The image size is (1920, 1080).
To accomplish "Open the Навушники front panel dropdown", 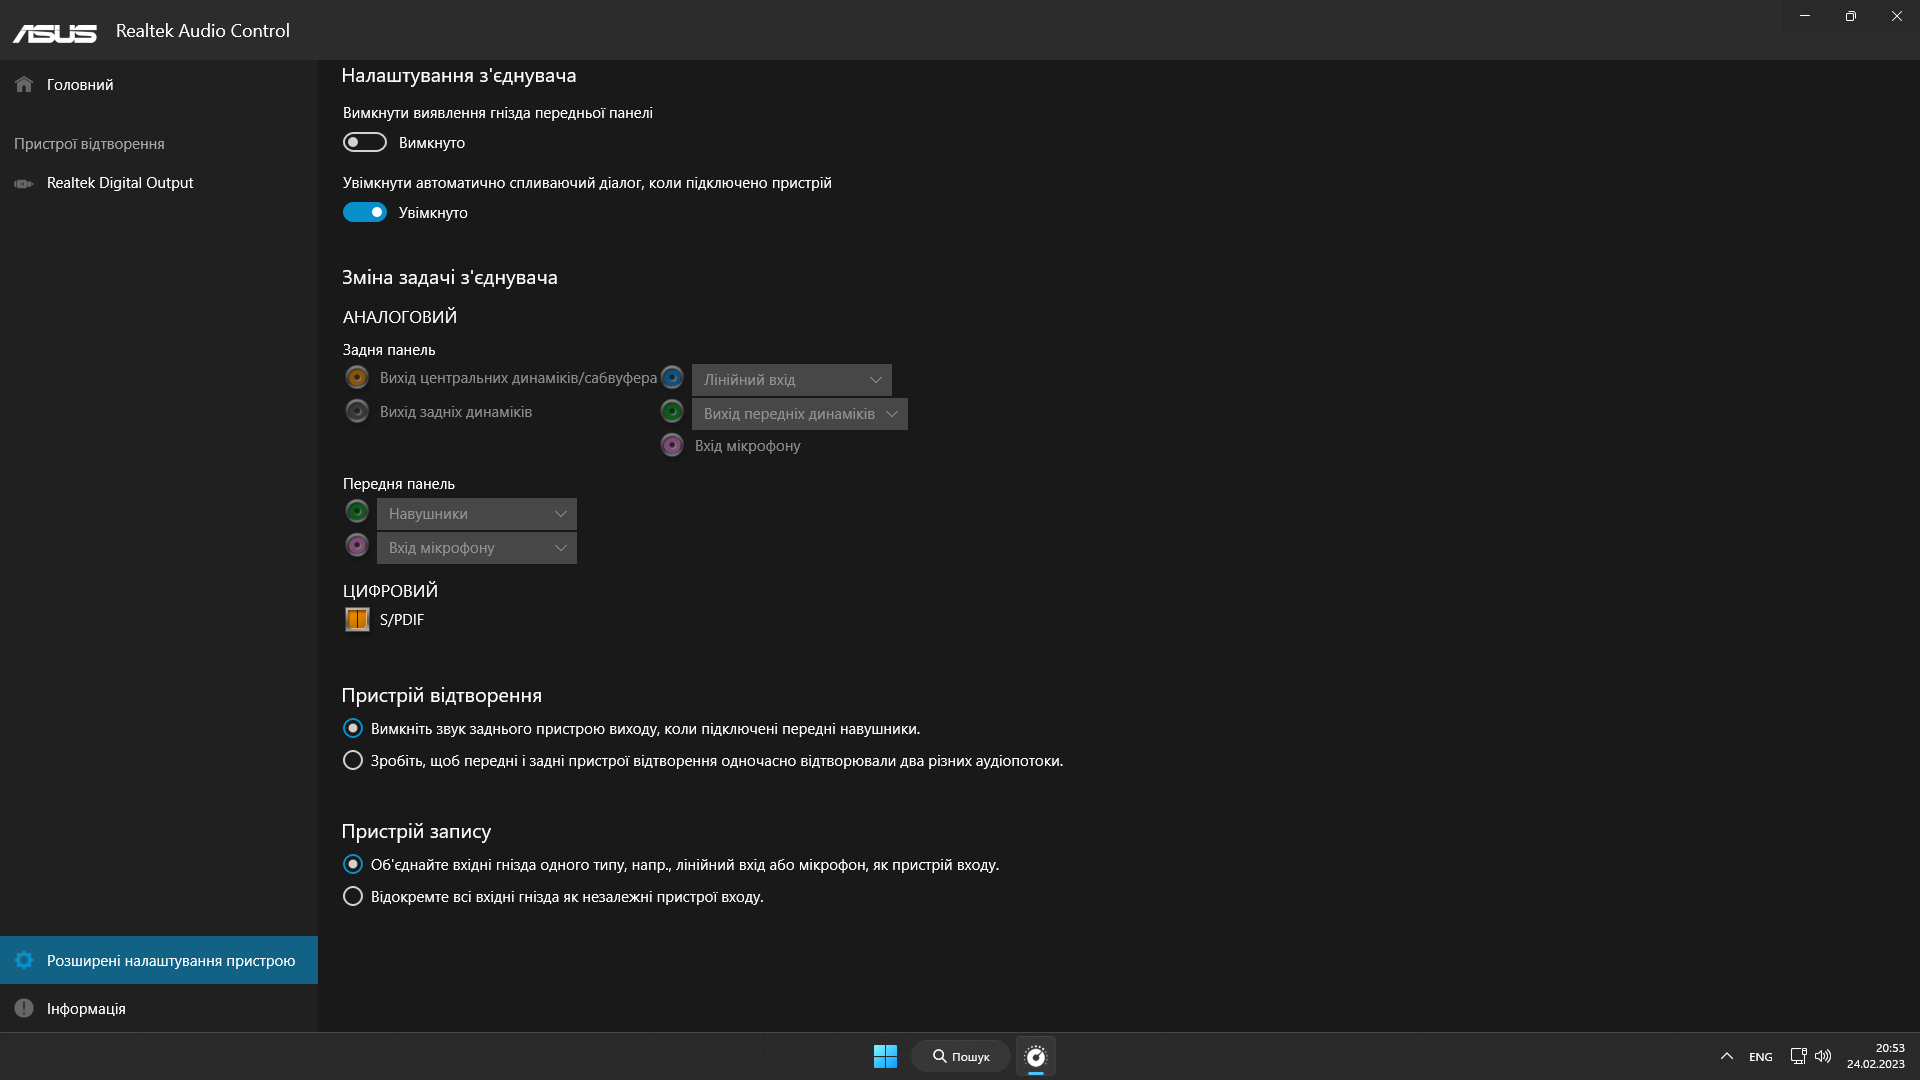I will point(476,514).
